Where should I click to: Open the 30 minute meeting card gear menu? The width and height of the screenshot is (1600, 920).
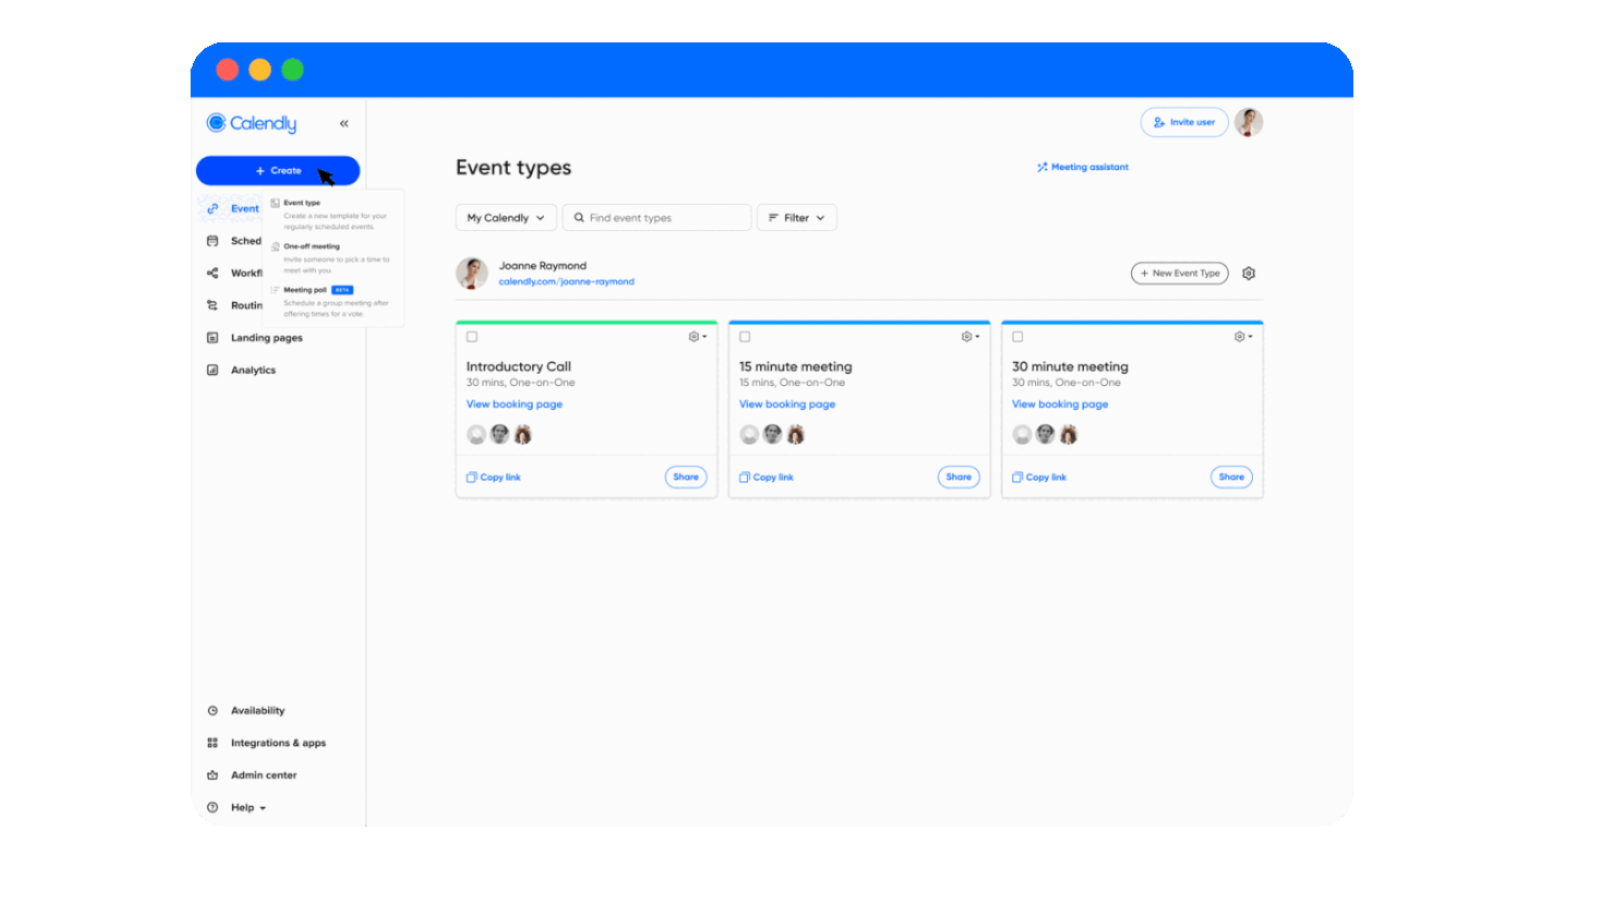[x=1243, y=337]
